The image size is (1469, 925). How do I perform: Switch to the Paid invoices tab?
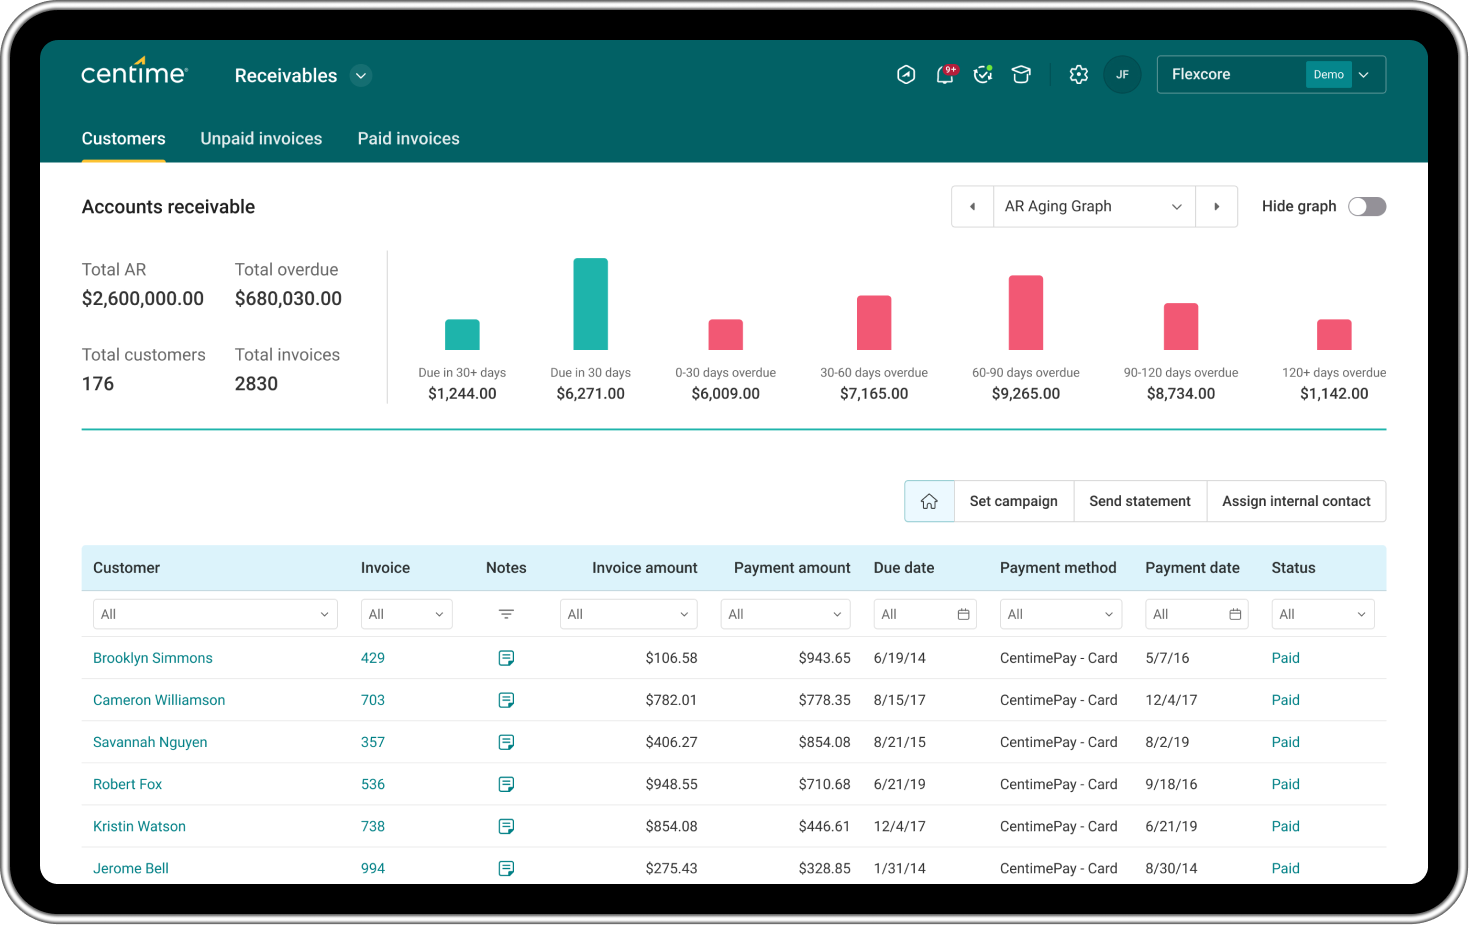pos(408,138)
